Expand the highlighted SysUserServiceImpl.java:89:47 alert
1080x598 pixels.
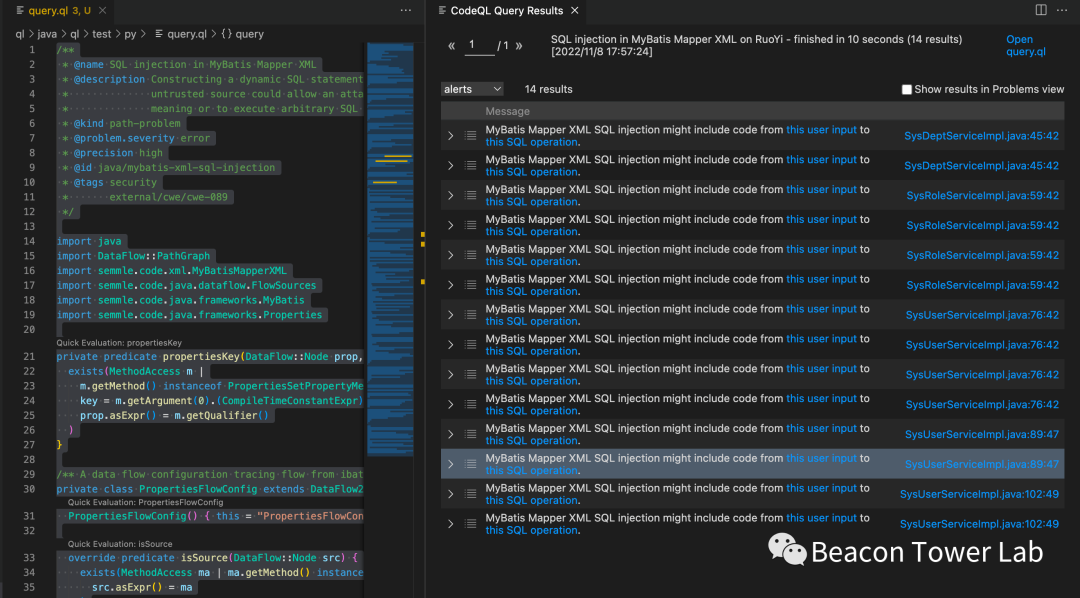click(451, 464)
